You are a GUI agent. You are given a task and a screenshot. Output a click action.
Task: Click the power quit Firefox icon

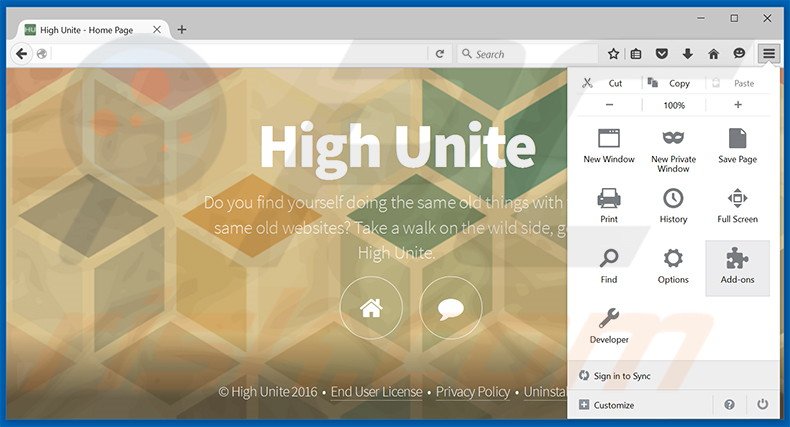pyautogui.click(x=762, y=404)
